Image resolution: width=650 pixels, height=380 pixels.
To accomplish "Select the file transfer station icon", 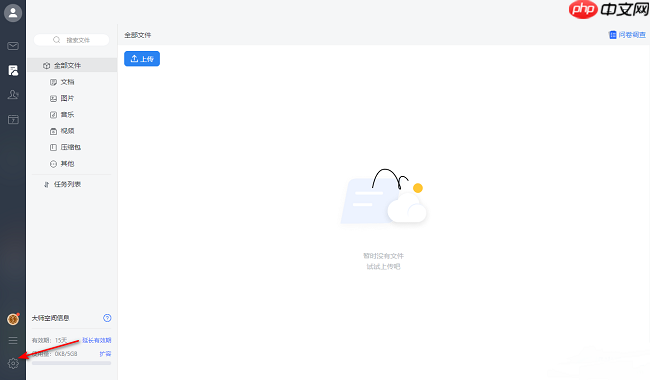I will (x=13, y=70).
